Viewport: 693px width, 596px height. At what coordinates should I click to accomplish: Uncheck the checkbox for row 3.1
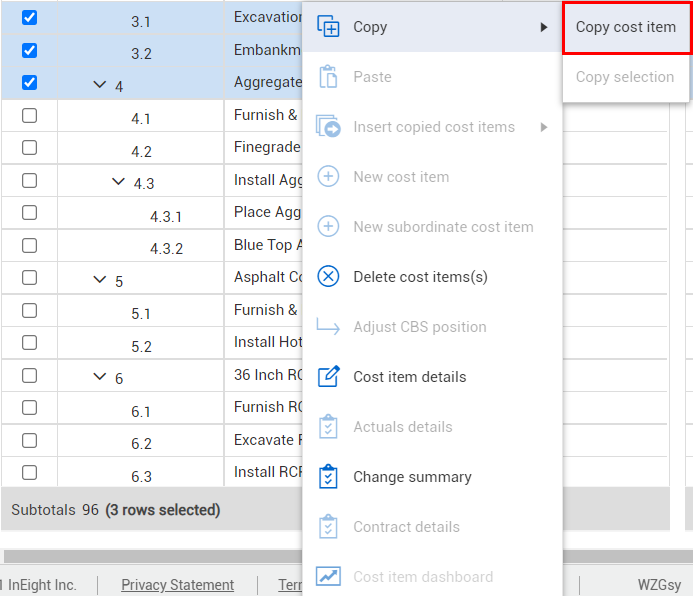pyautogui.click(x=29, y=18)
